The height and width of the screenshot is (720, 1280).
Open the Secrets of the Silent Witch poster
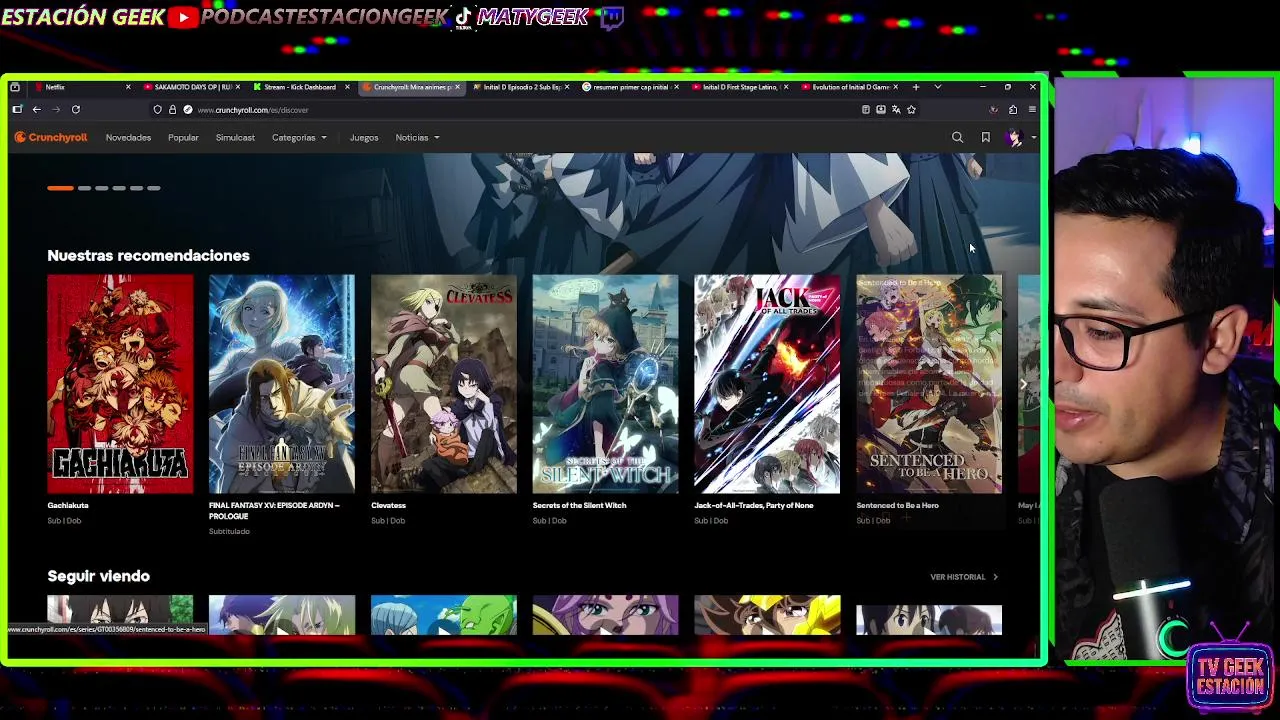pyautogui.click(x=605, y=384)
